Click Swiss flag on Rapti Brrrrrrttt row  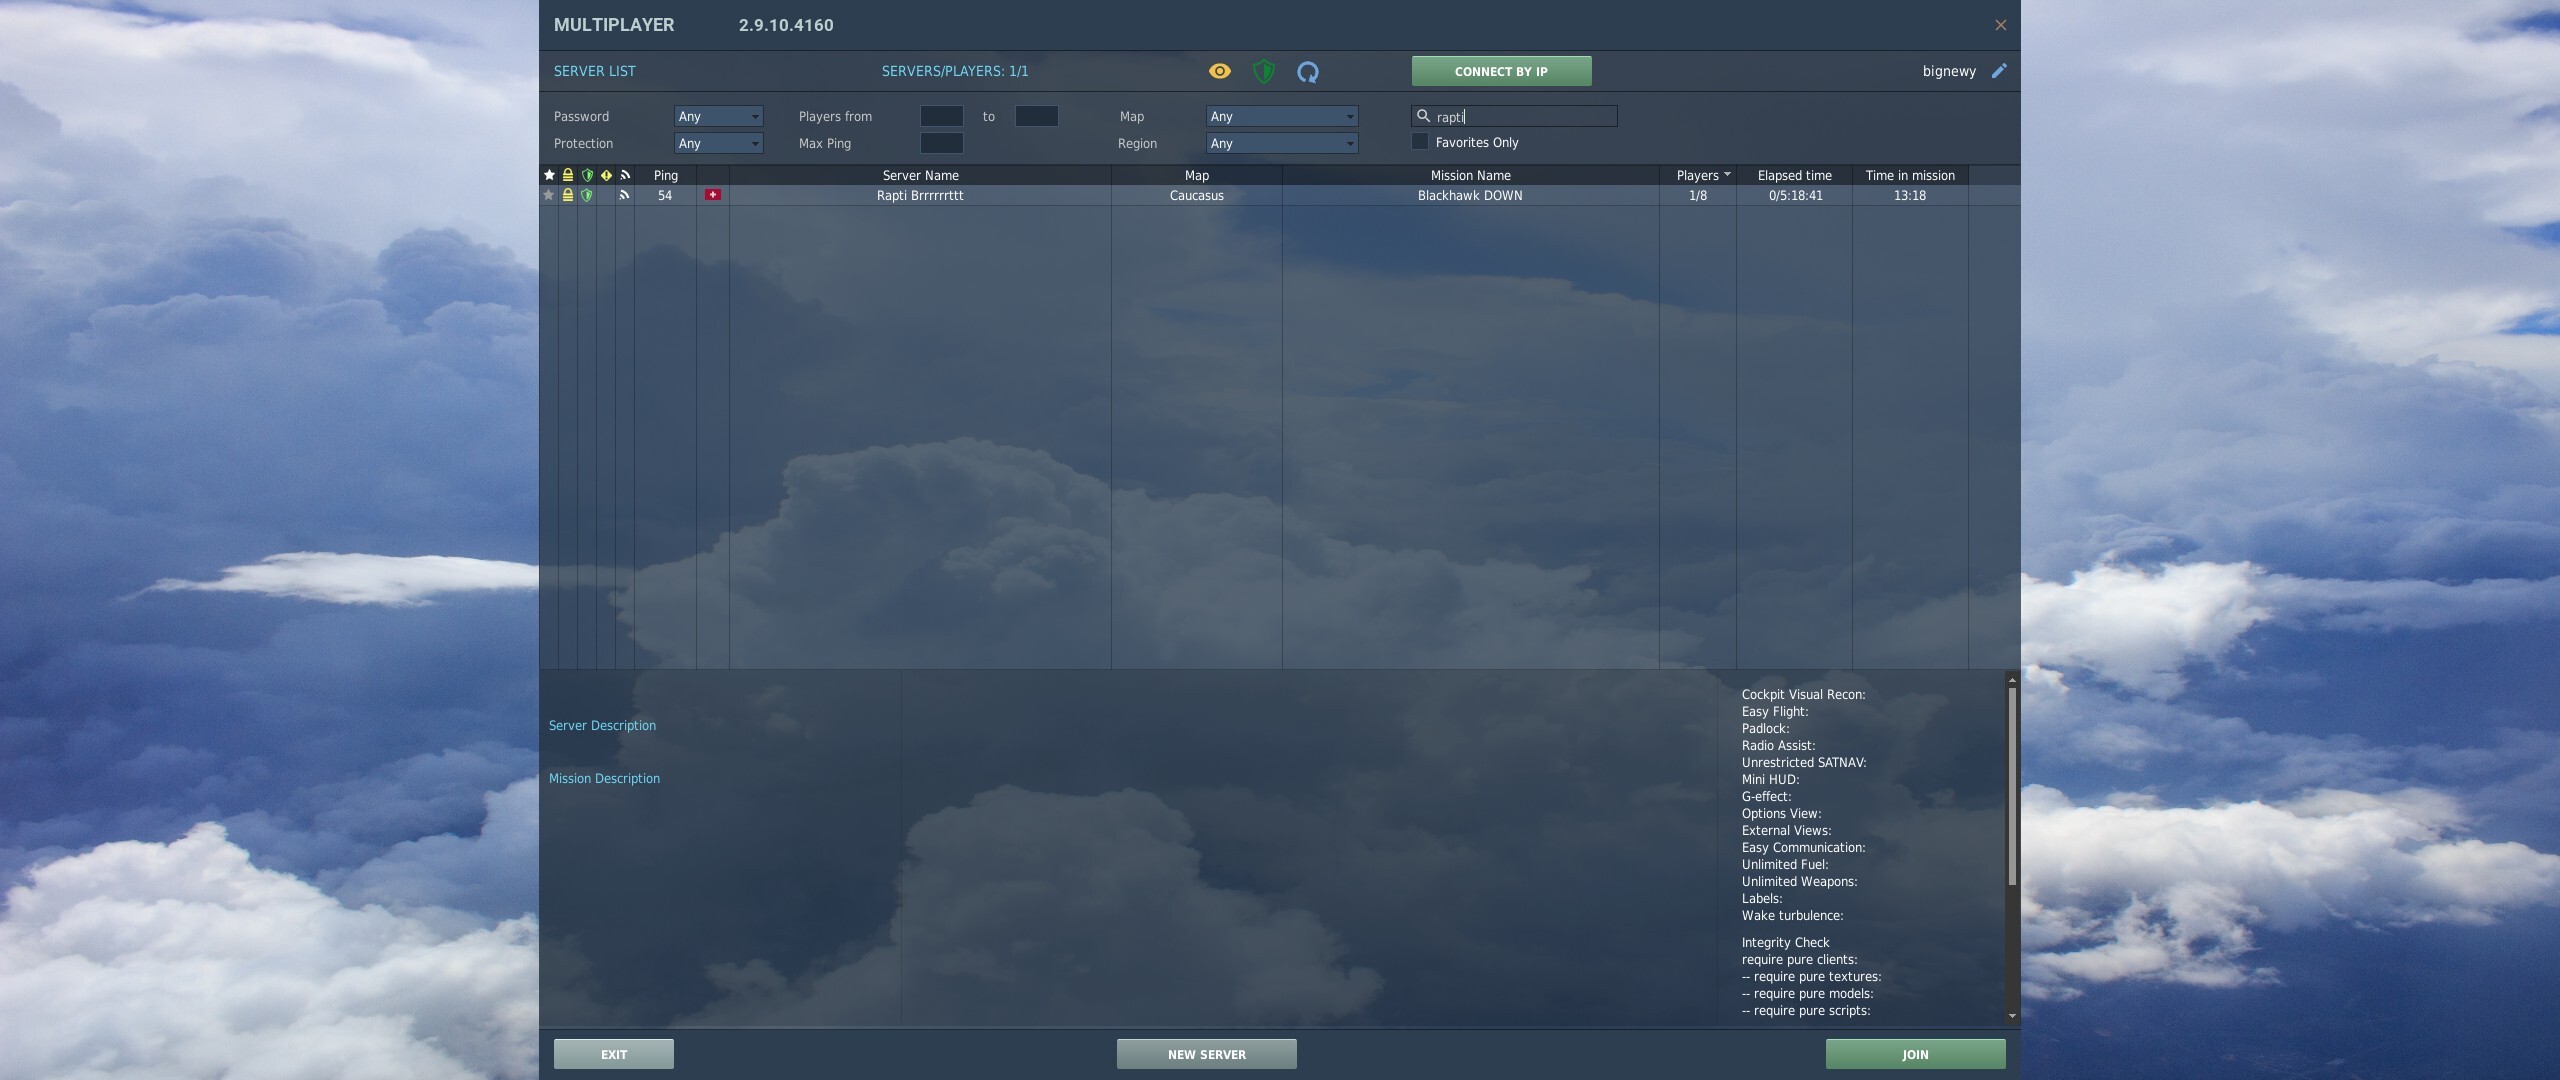pyautogui.click(x=713, y=195)
